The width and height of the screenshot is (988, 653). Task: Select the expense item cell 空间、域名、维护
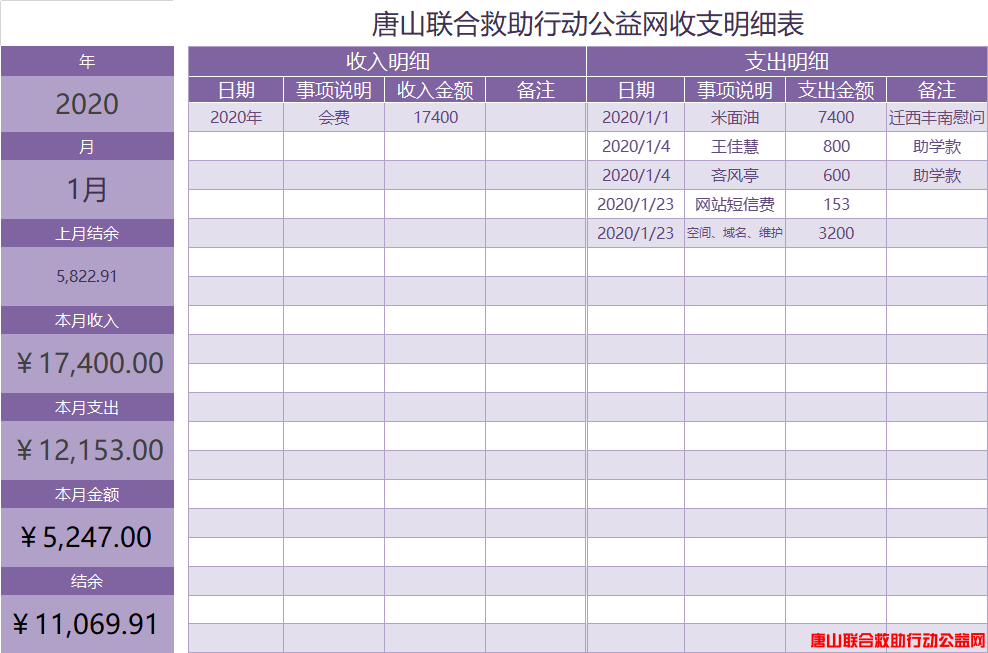click(735, 233)
